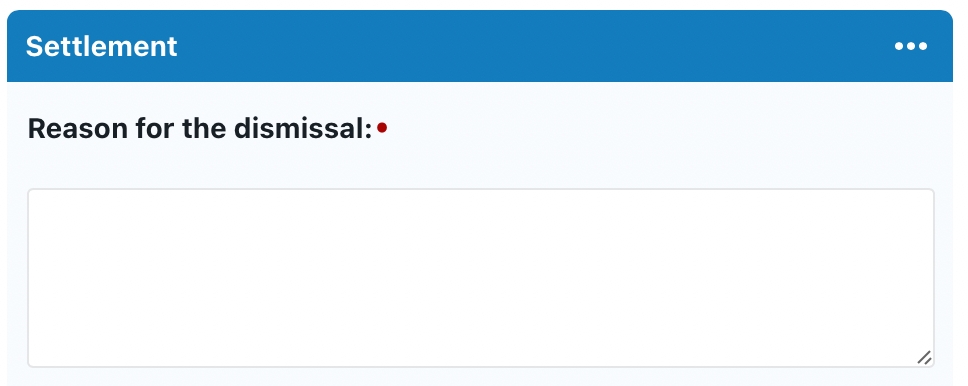The image size is (968, 386).
Task: Click the diagonal-lines grip on the text box
Action: 924,357
